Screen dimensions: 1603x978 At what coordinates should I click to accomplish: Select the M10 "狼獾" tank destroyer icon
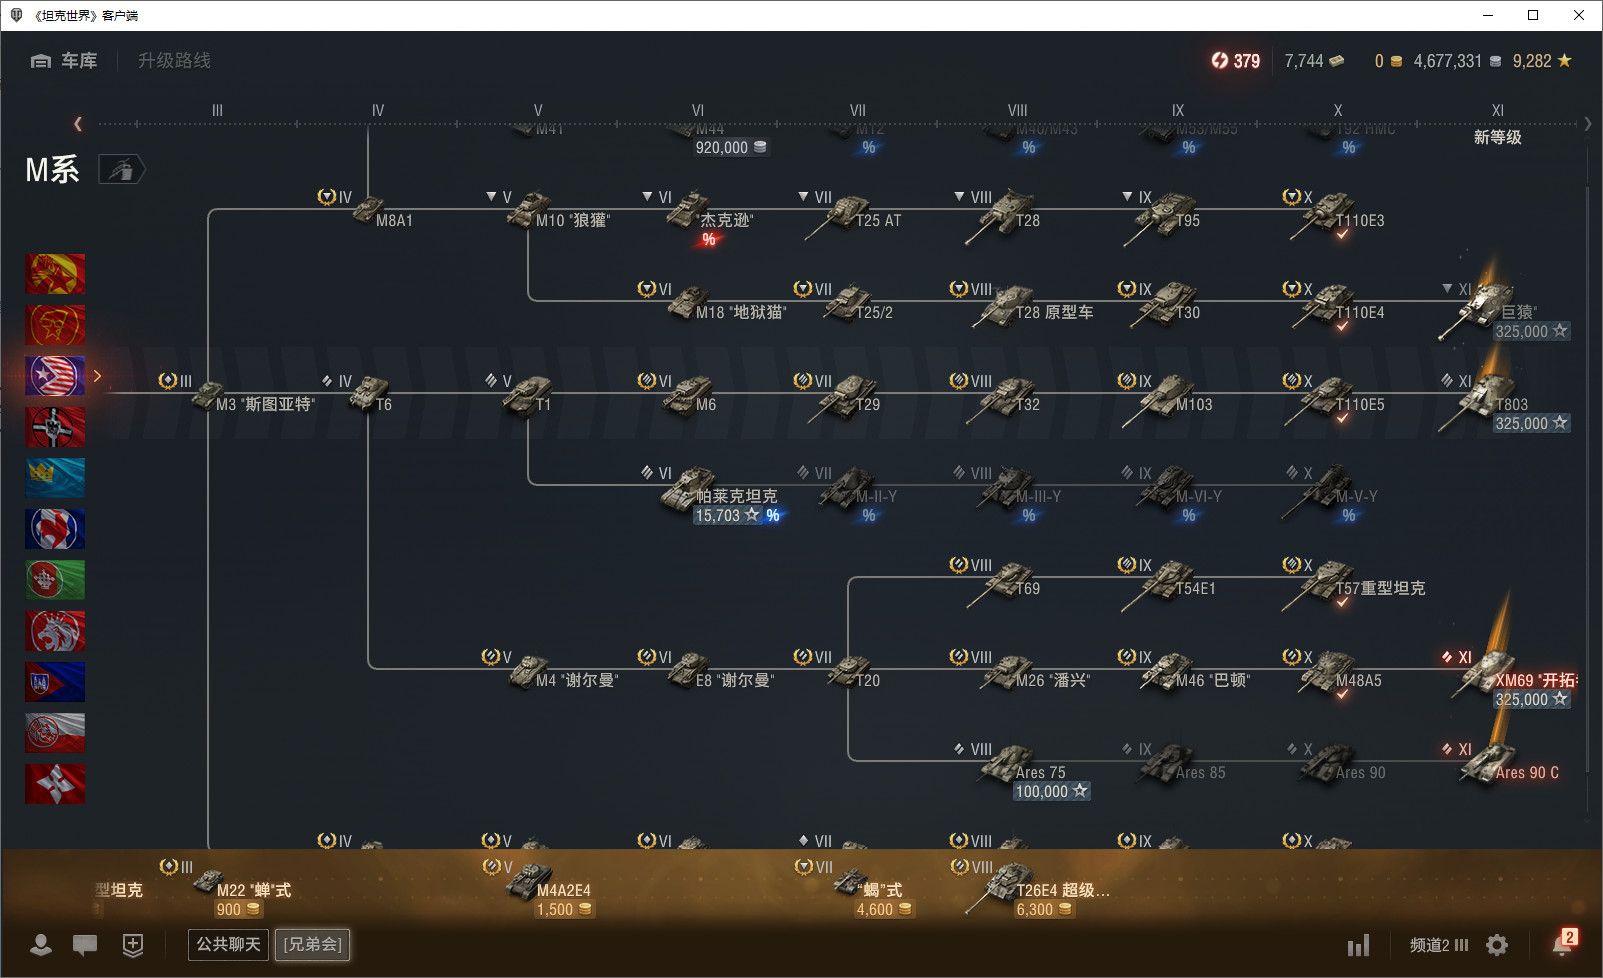(528, 210)
